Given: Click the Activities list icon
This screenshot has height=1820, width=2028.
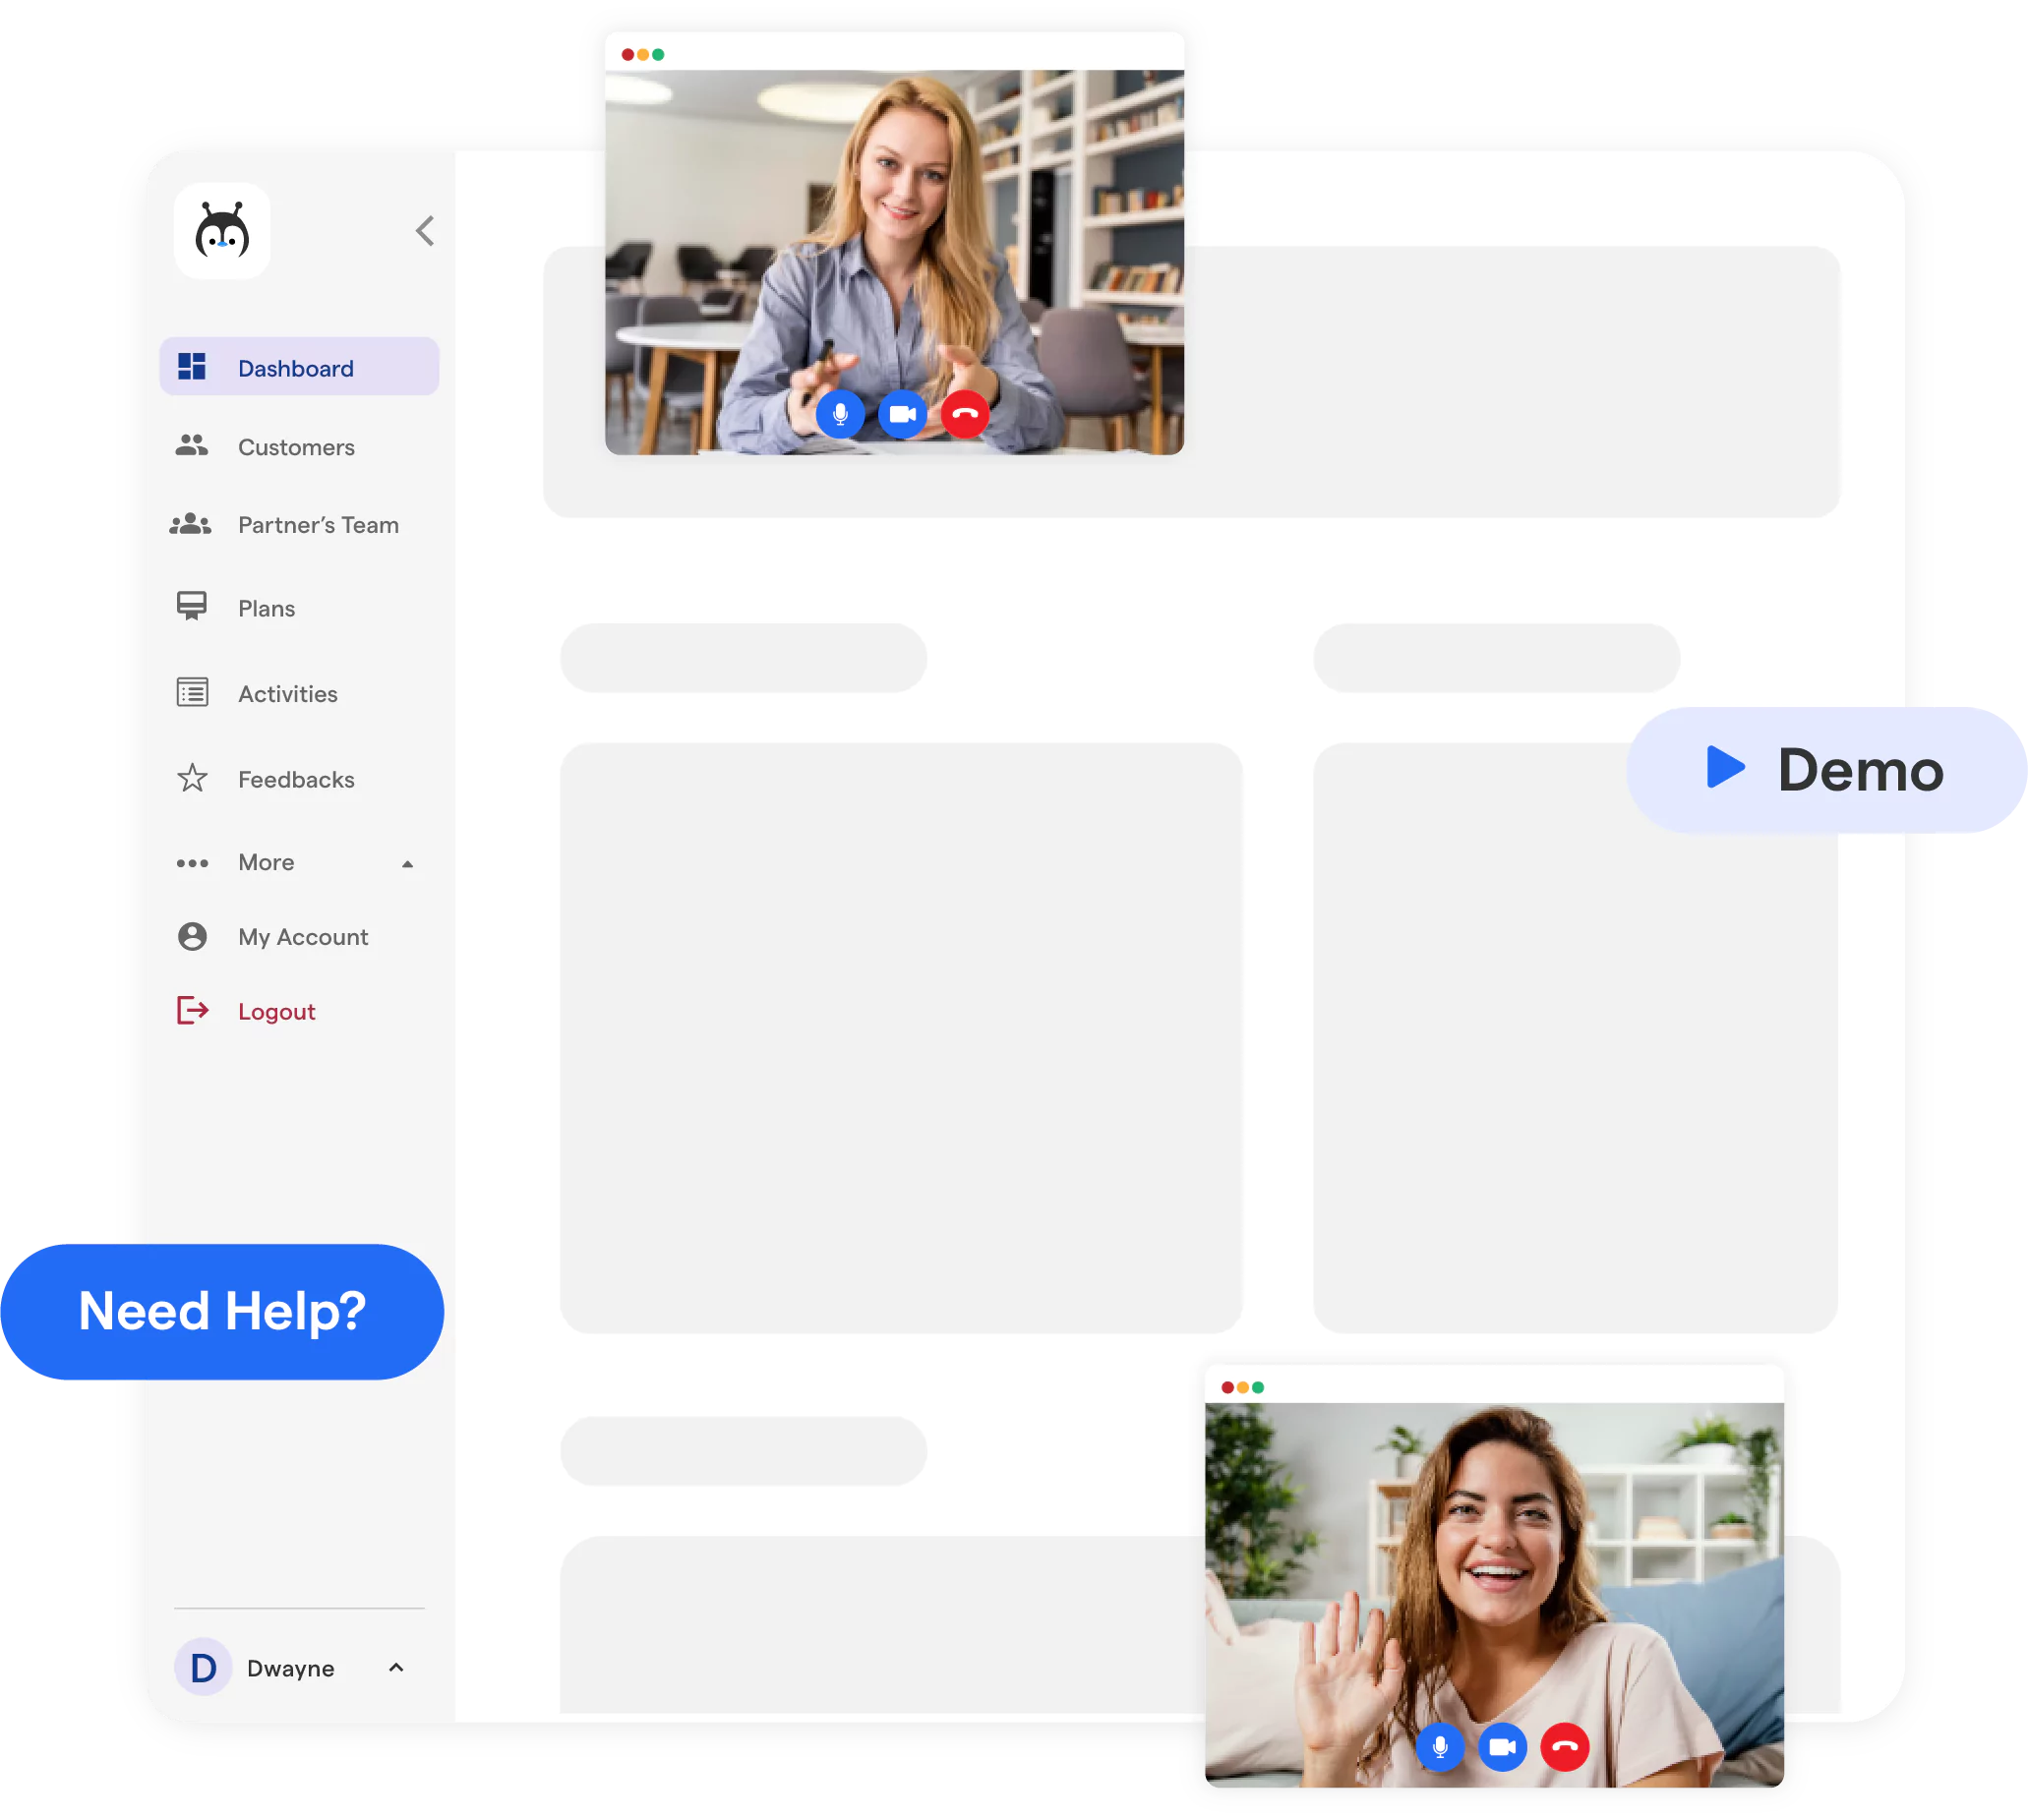Looking at the screenshot, I should [194, 694].
